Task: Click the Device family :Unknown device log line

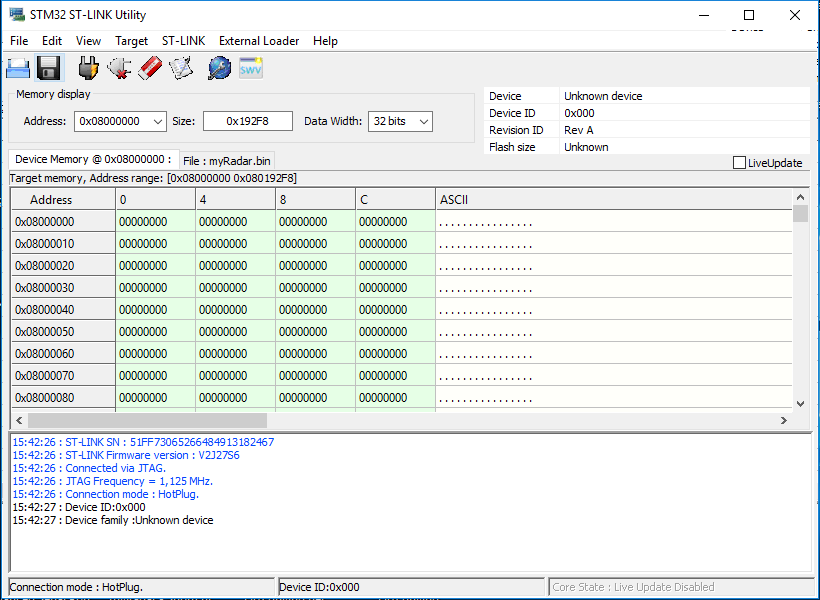Action: click(113, 520)
